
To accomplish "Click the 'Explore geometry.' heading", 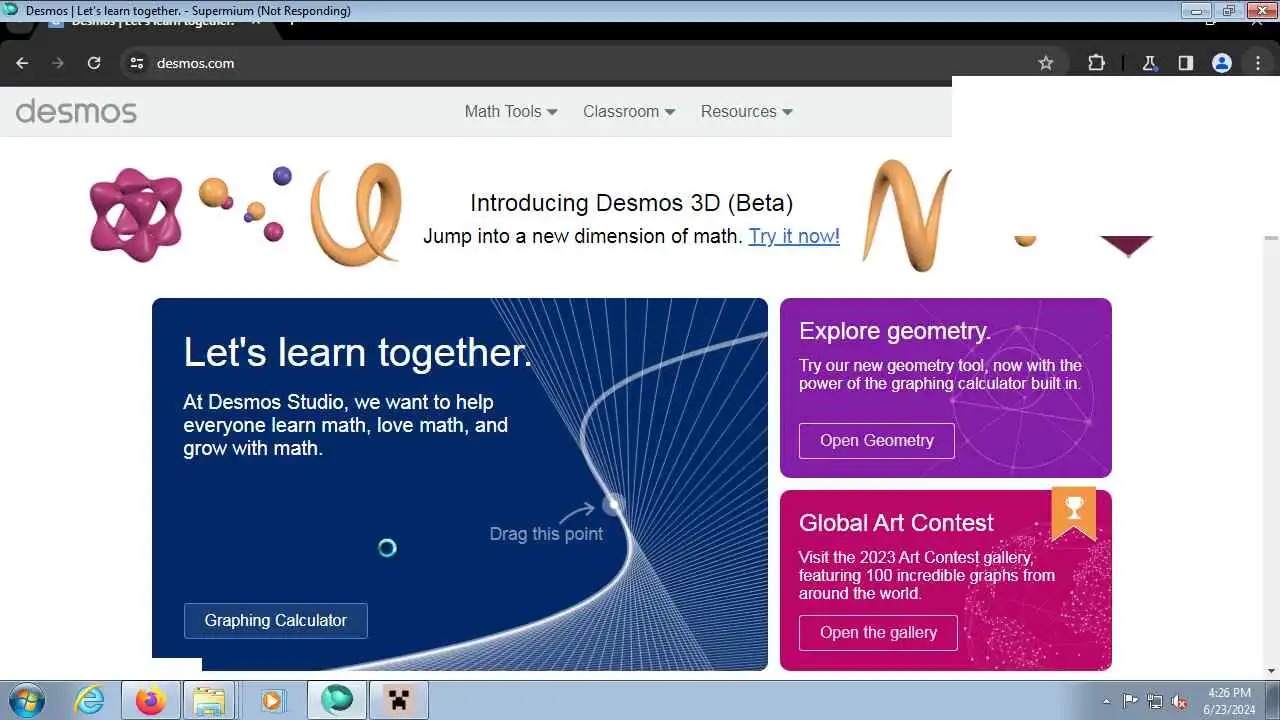I will (895, 331).
